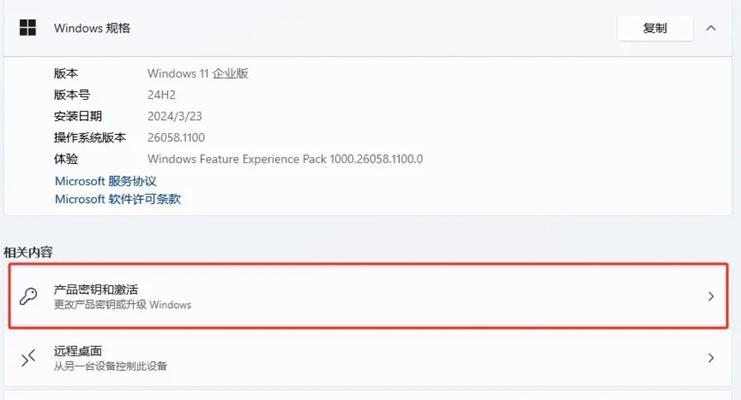The image size is (741, 400).
Task: Click the key icon for 产品密钥和激活
Action: tap(28, 296)
